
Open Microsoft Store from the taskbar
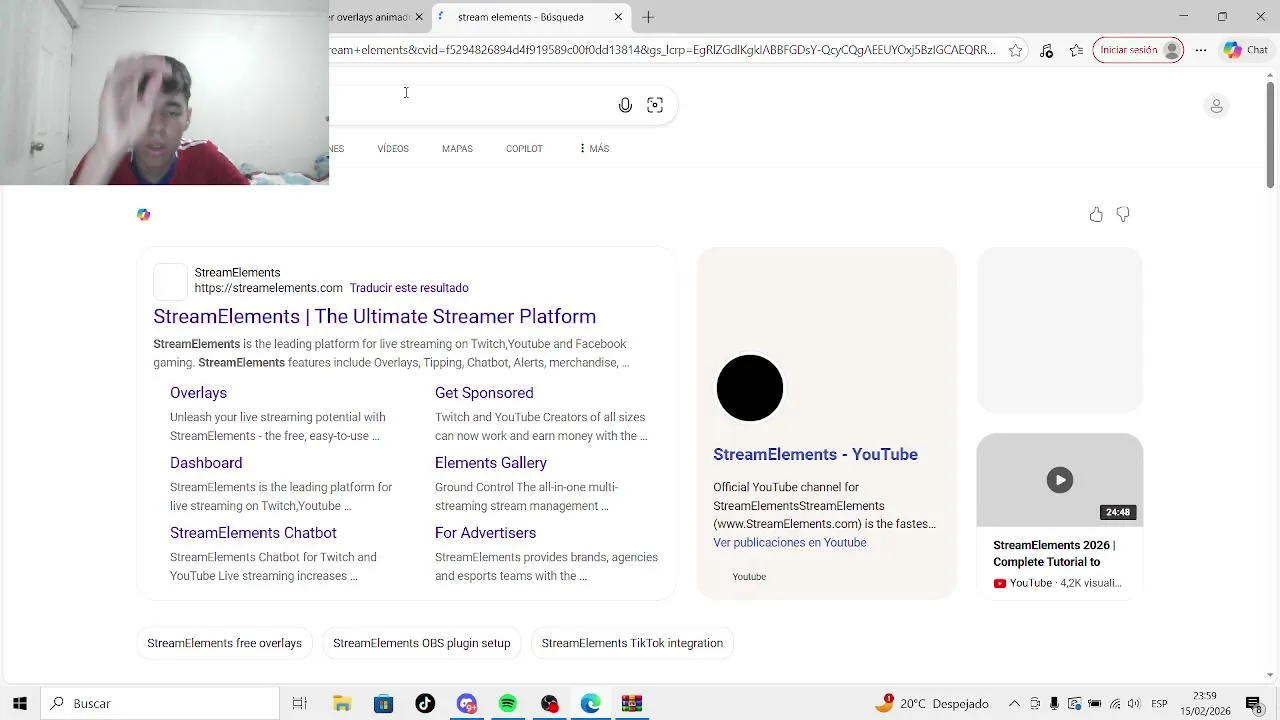tap(383, 703)
